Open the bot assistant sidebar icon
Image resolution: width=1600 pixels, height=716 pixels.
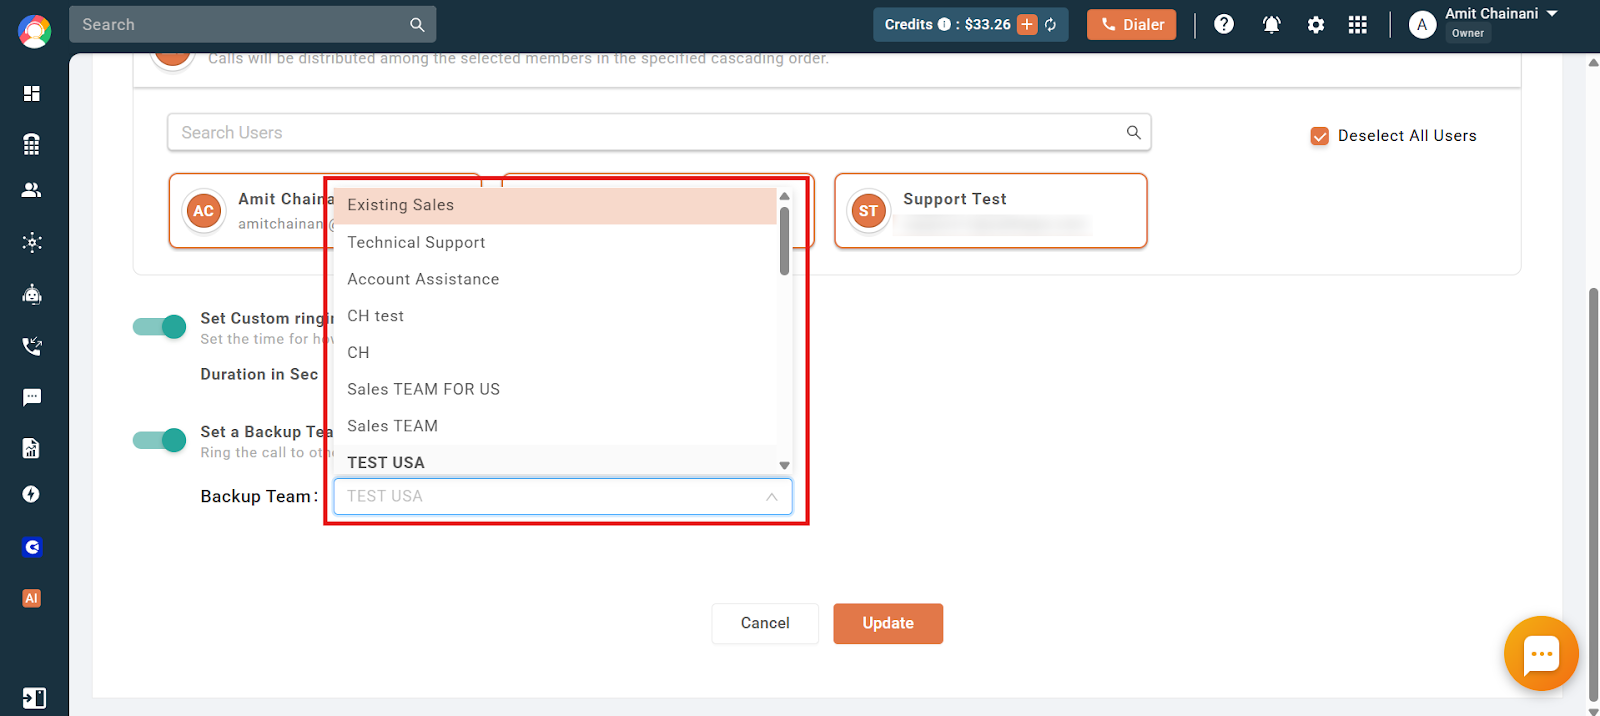click(32, 294)
